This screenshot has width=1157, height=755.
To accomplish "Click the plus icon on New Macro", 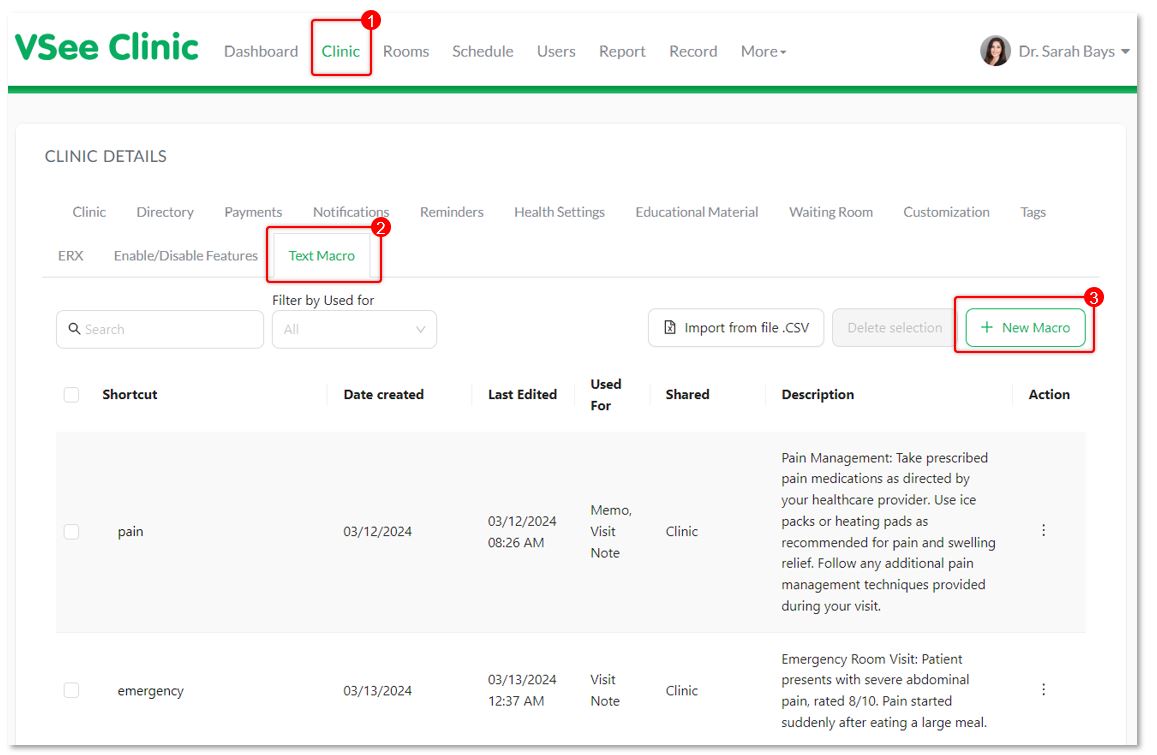I will coord(987,327).
